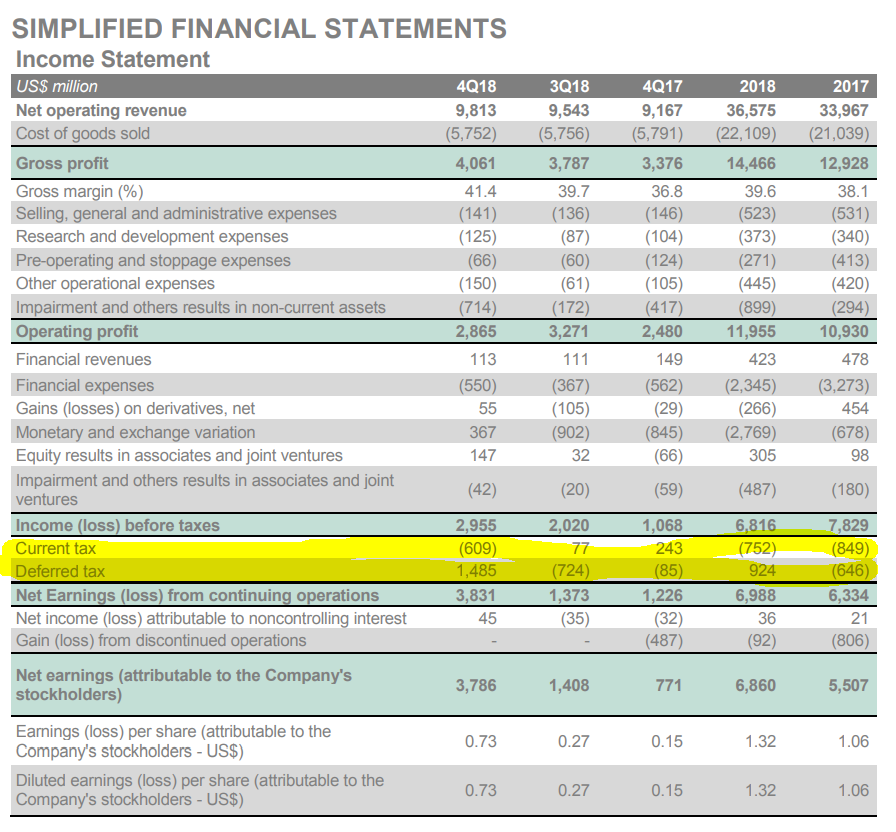Select diluted earnings per share value 1.32
The image size is (896, 832).
761,790
